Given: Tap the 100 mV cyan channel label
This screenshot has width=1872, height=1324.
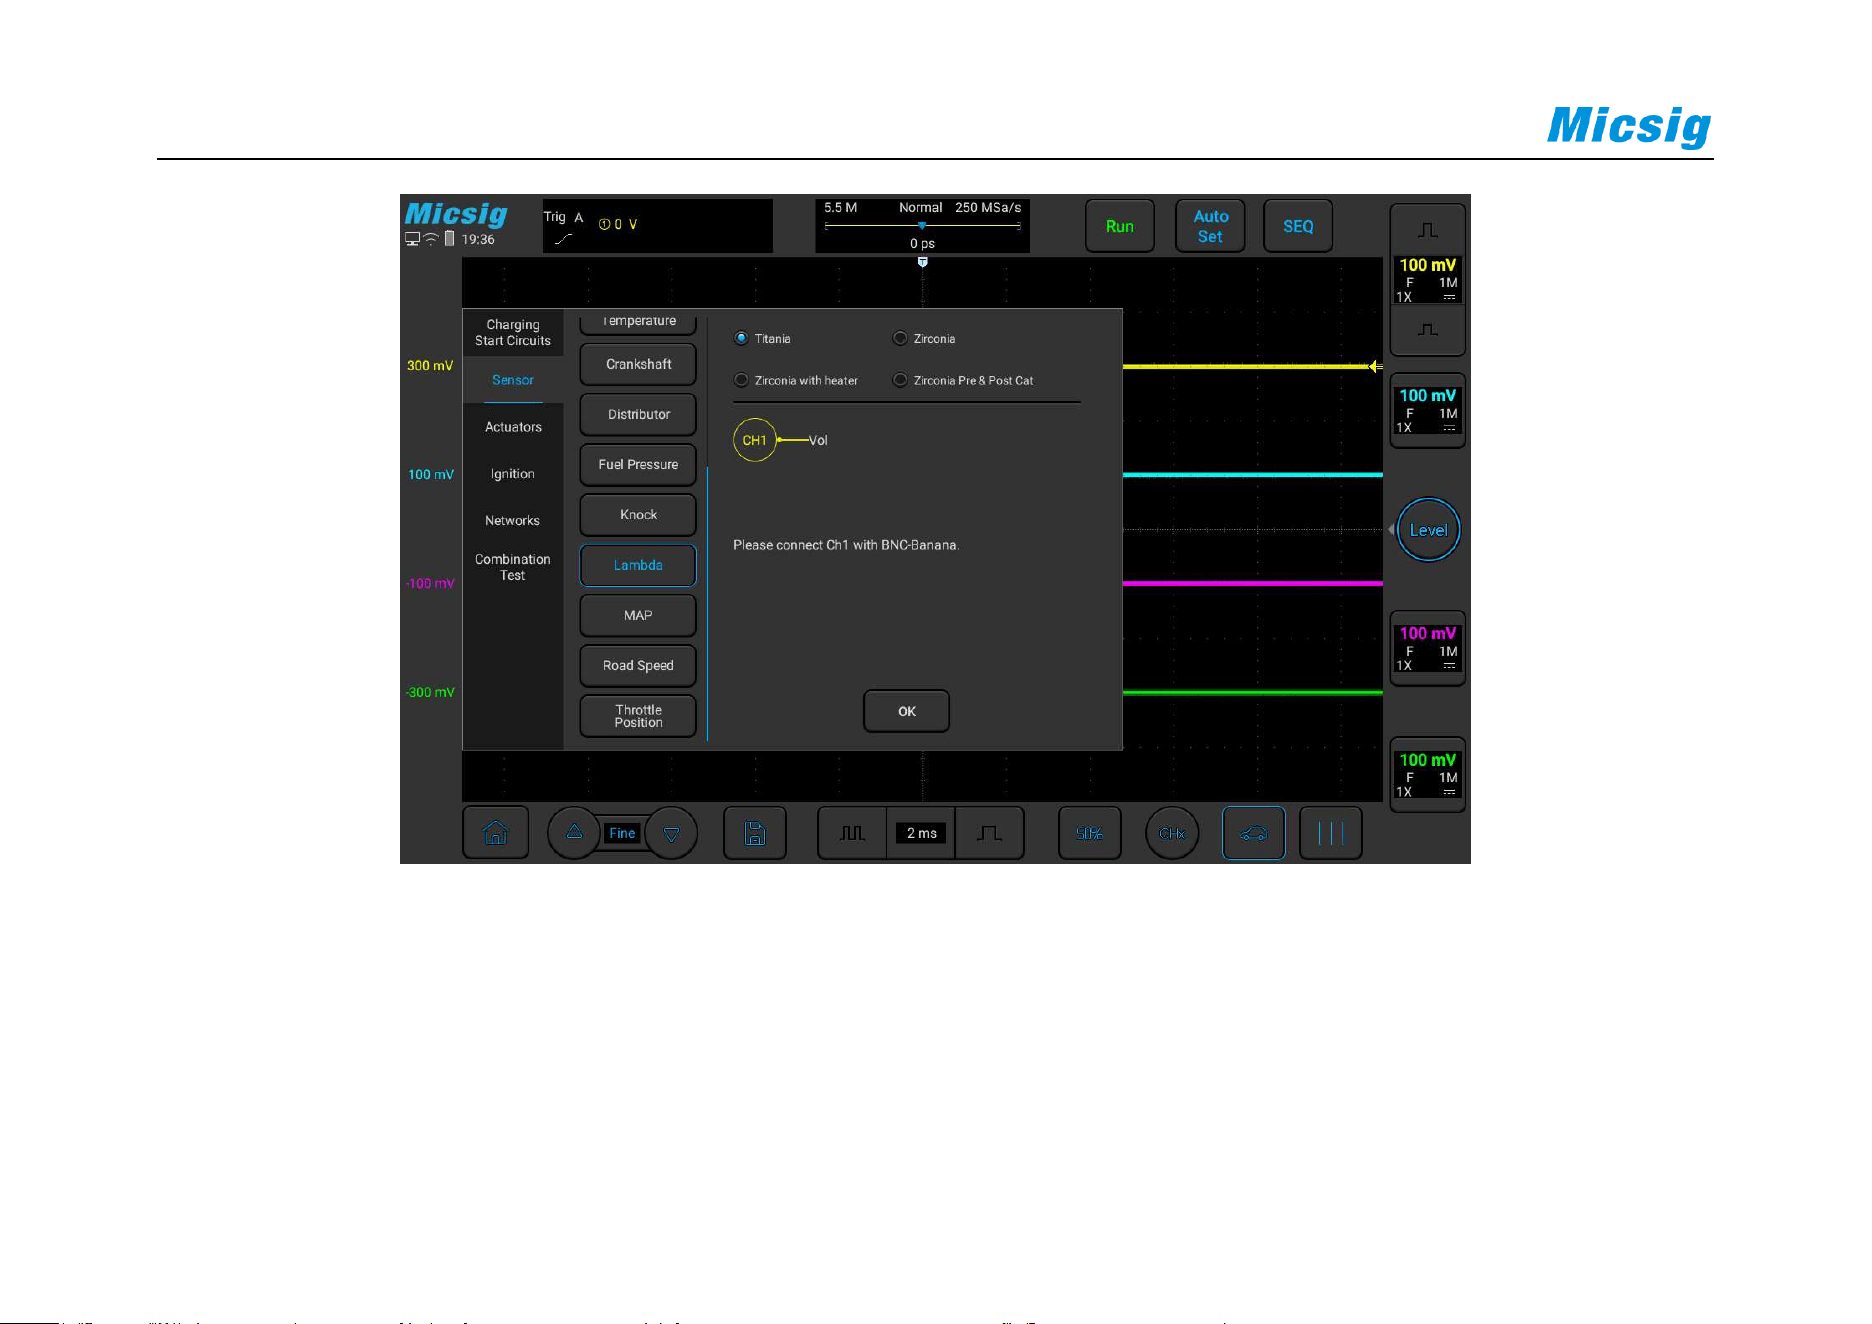Looking at the screenshot, I should point(431,475).
